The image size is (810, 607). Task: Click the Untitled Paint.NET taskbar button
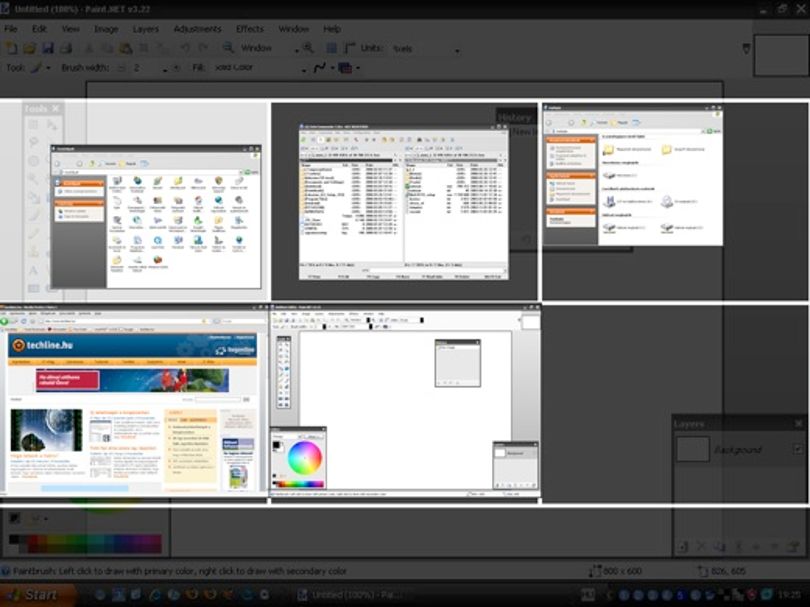pos(351,595)
